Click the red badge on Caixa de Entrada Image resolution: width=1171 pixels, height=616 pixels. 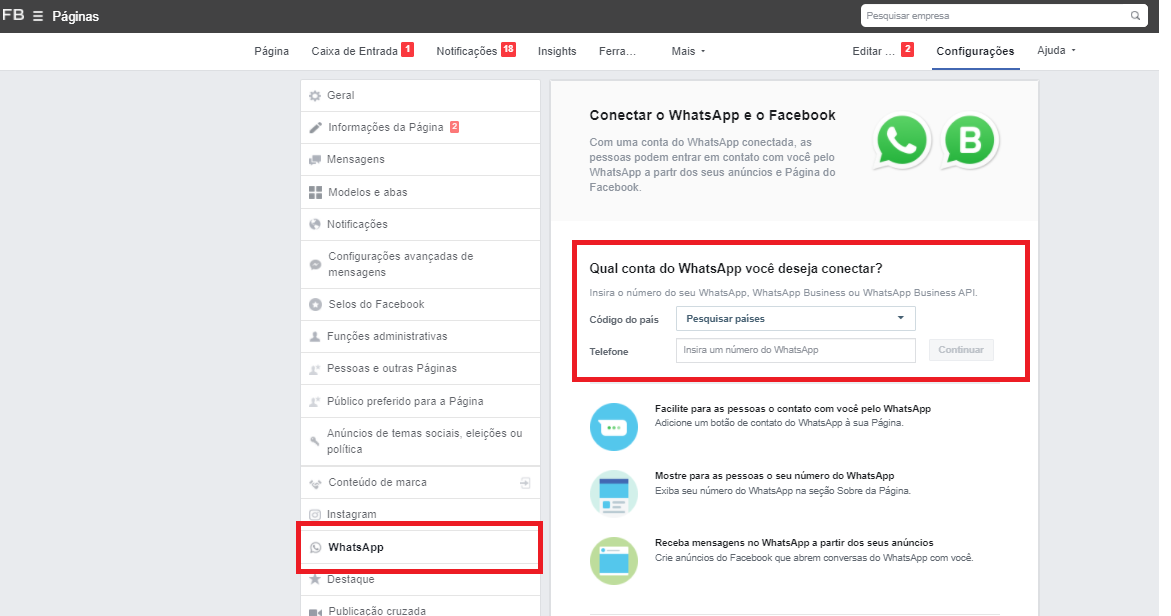coord(407,49)
